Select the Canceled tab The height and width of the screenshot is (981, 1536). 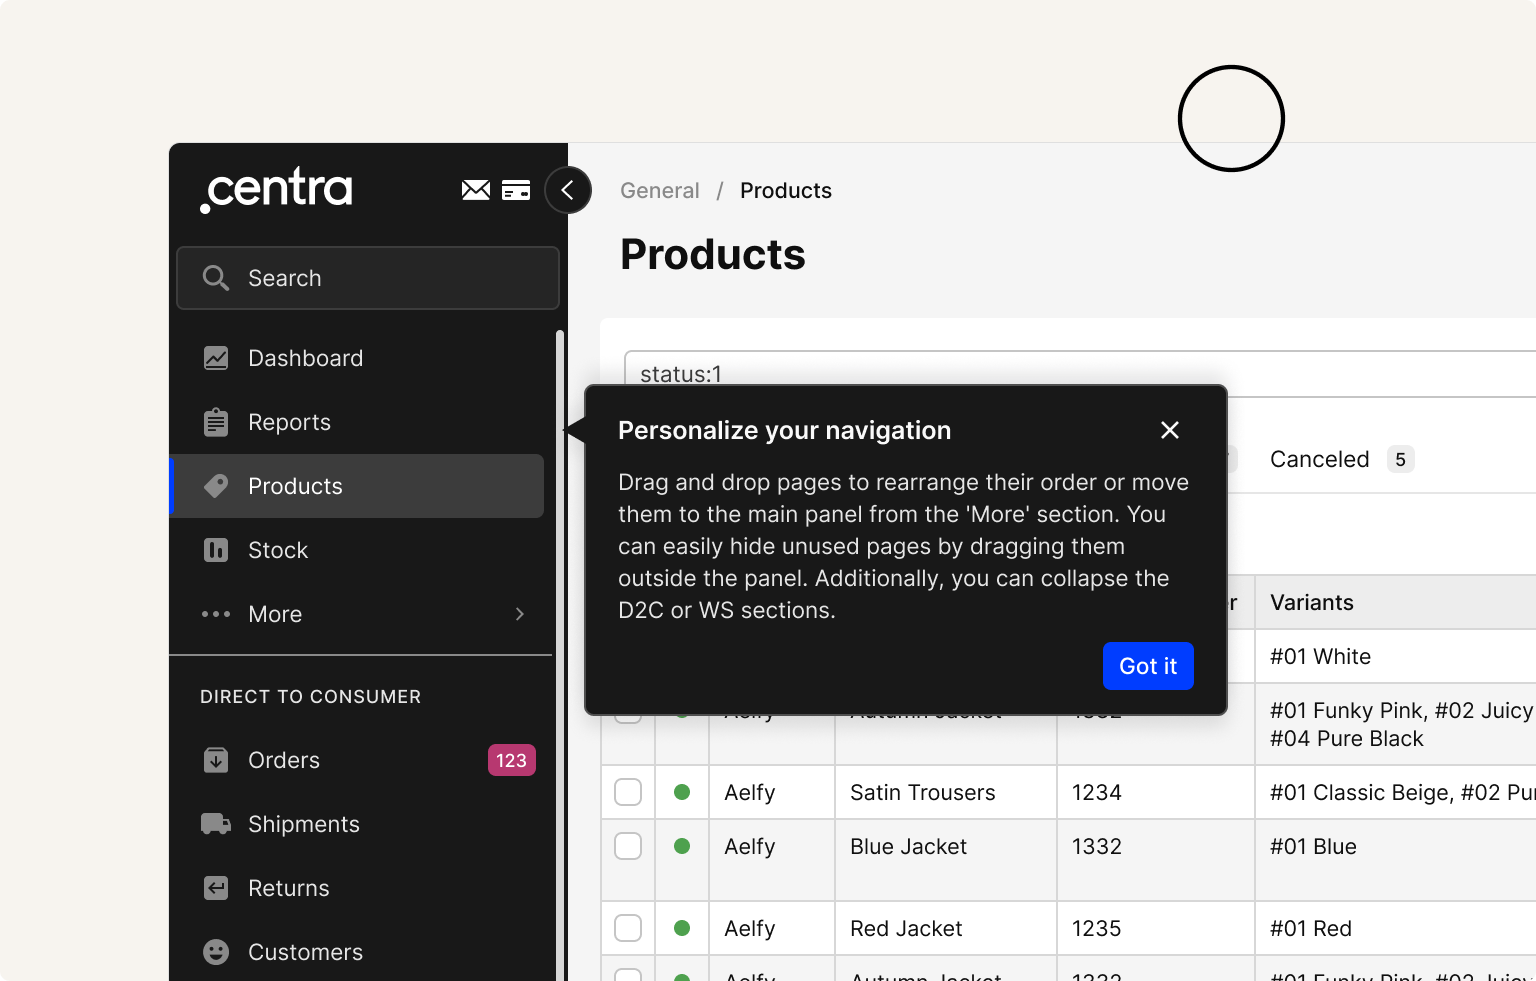tap(1319, 459)
